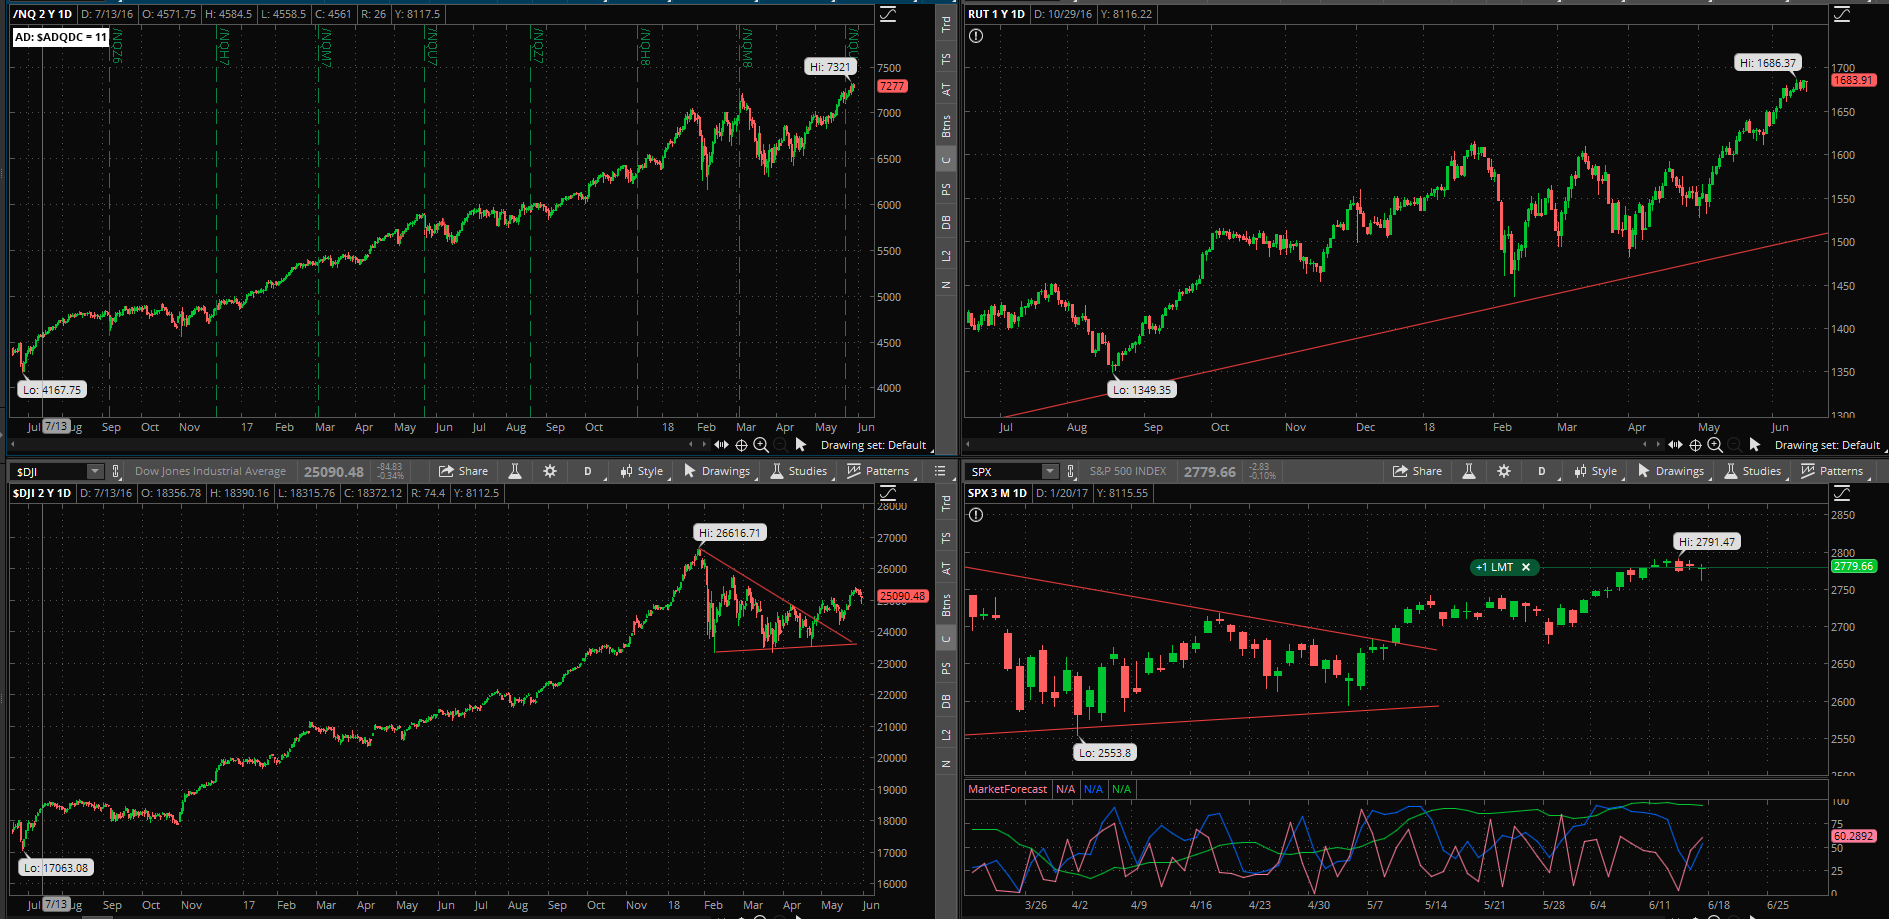
Task: Open the Trd side tab beside $DJI chart
Action: point(946,504)
